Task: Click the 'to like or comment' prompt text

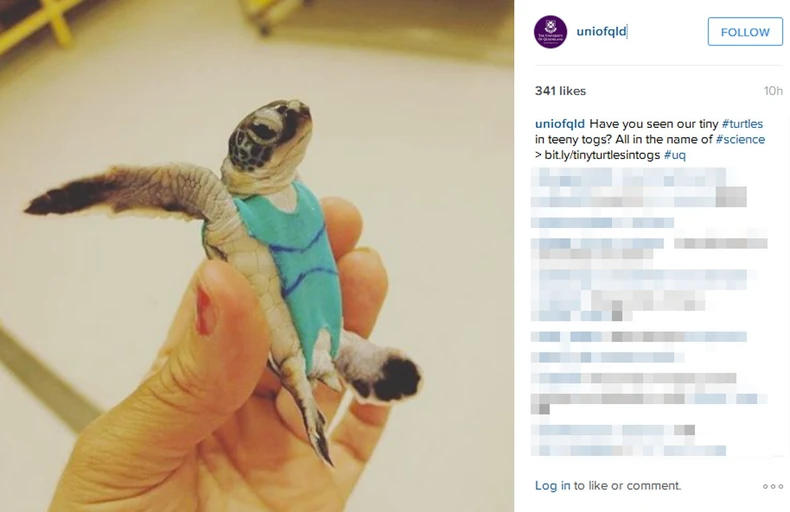Action: [627, 486]
